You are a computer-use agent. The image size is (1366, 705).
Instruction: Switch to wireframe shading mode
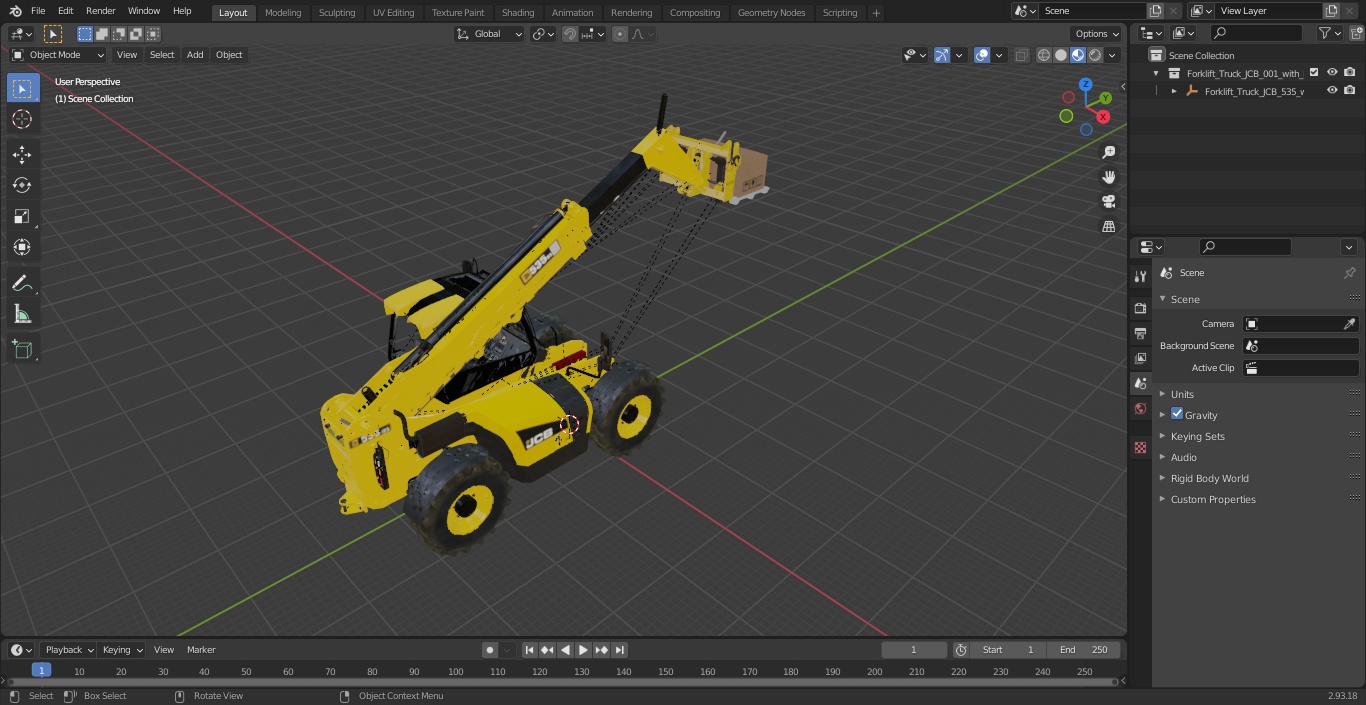pos(1044,55)
